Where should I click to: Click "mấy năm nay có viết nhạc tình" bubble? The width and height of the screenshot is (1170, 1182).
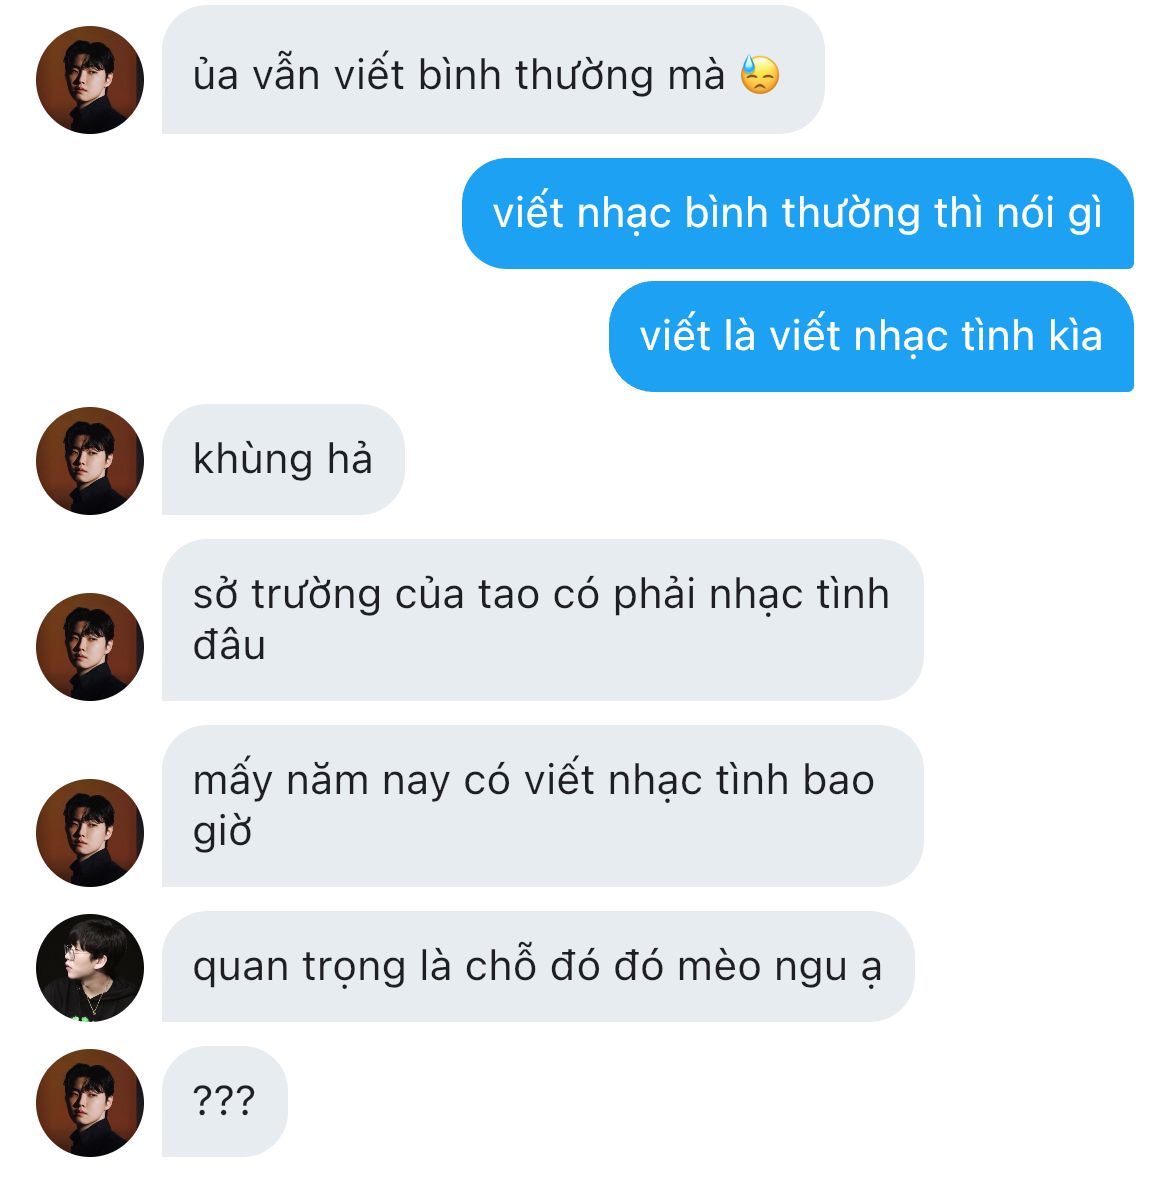click(x=543, y=806)
